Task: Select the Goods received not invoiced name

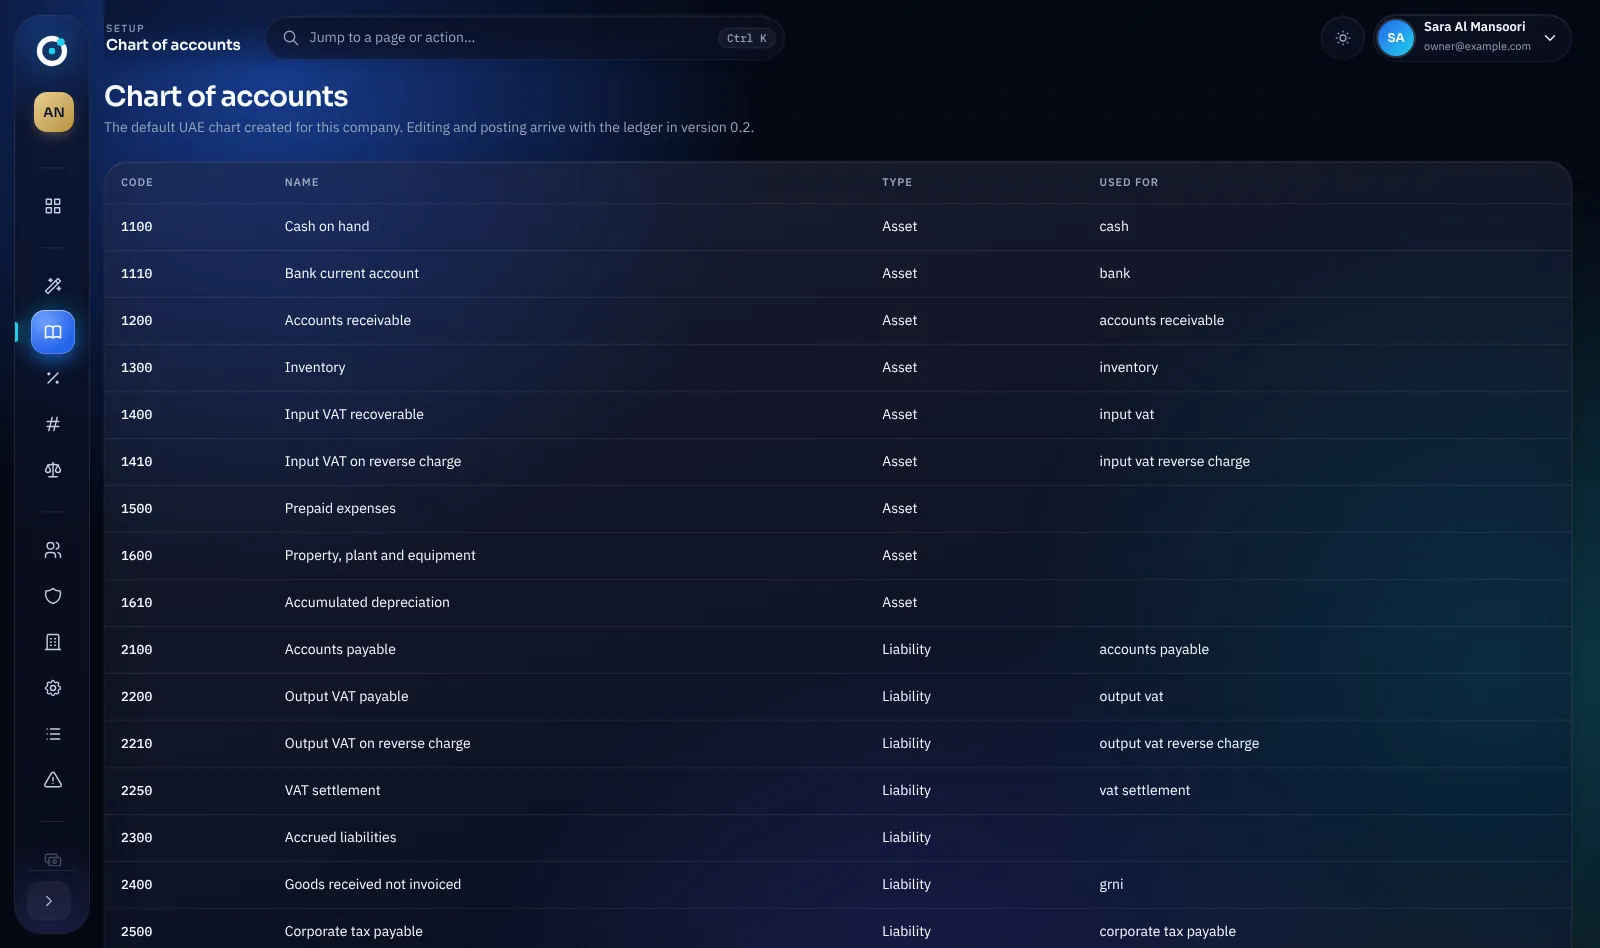Action: [373, 885]
